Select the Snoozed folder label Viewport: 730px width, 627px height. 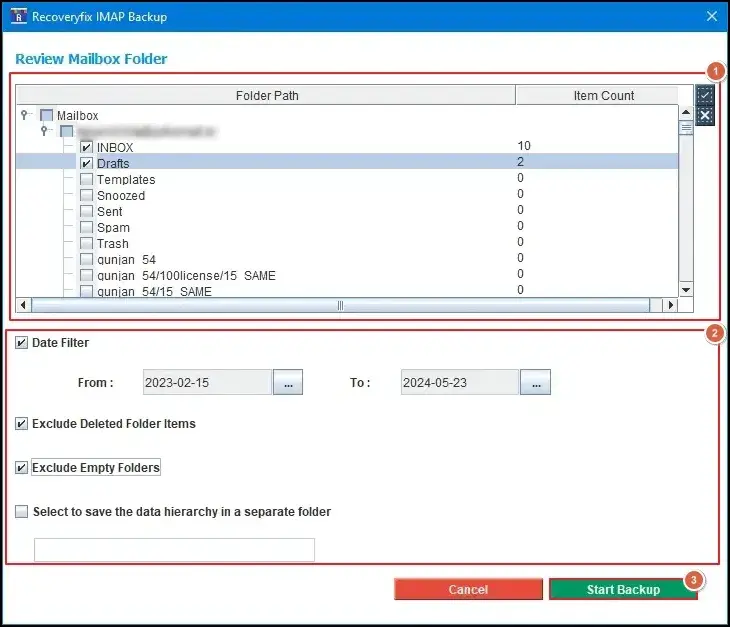tap(121, 196)
